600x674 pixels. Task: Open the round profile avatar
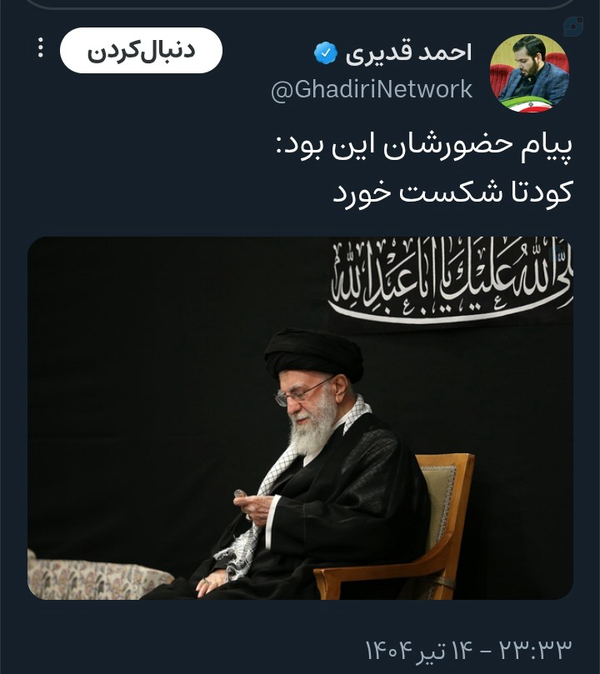click(x=530, y=74)
